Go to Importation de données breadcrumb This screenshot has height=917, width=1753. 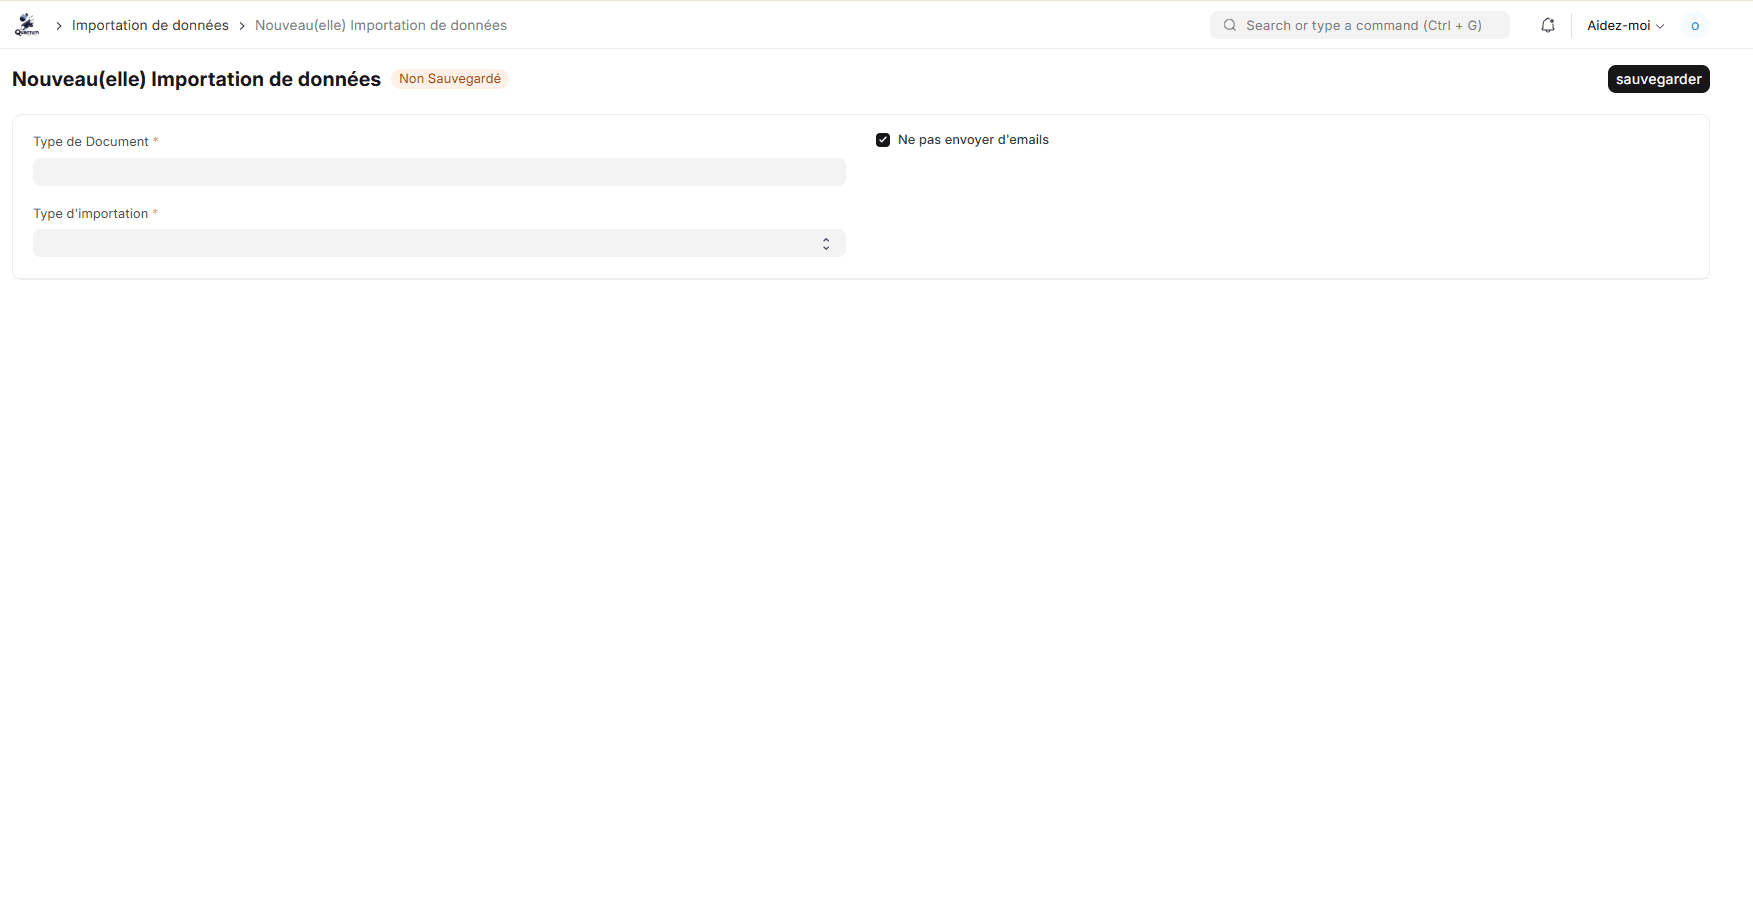(150, 25)
